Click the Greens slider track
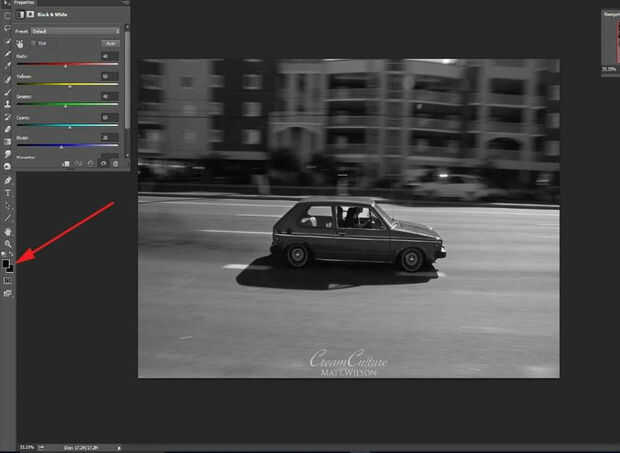This screenshot has width=620, height=453. (x=68, y=104)
